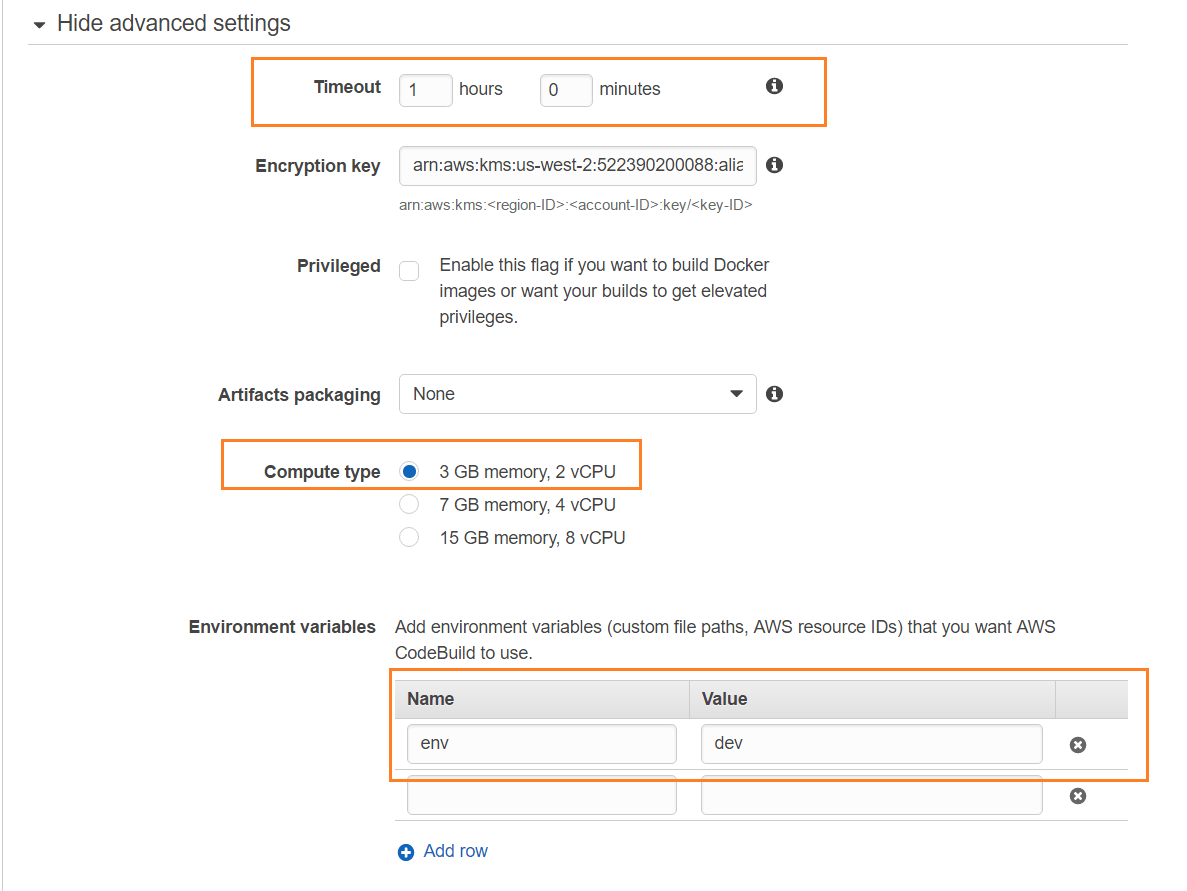1187x891 pixels.
Task: Focus the Encryption key input
Action: [577, 165]
